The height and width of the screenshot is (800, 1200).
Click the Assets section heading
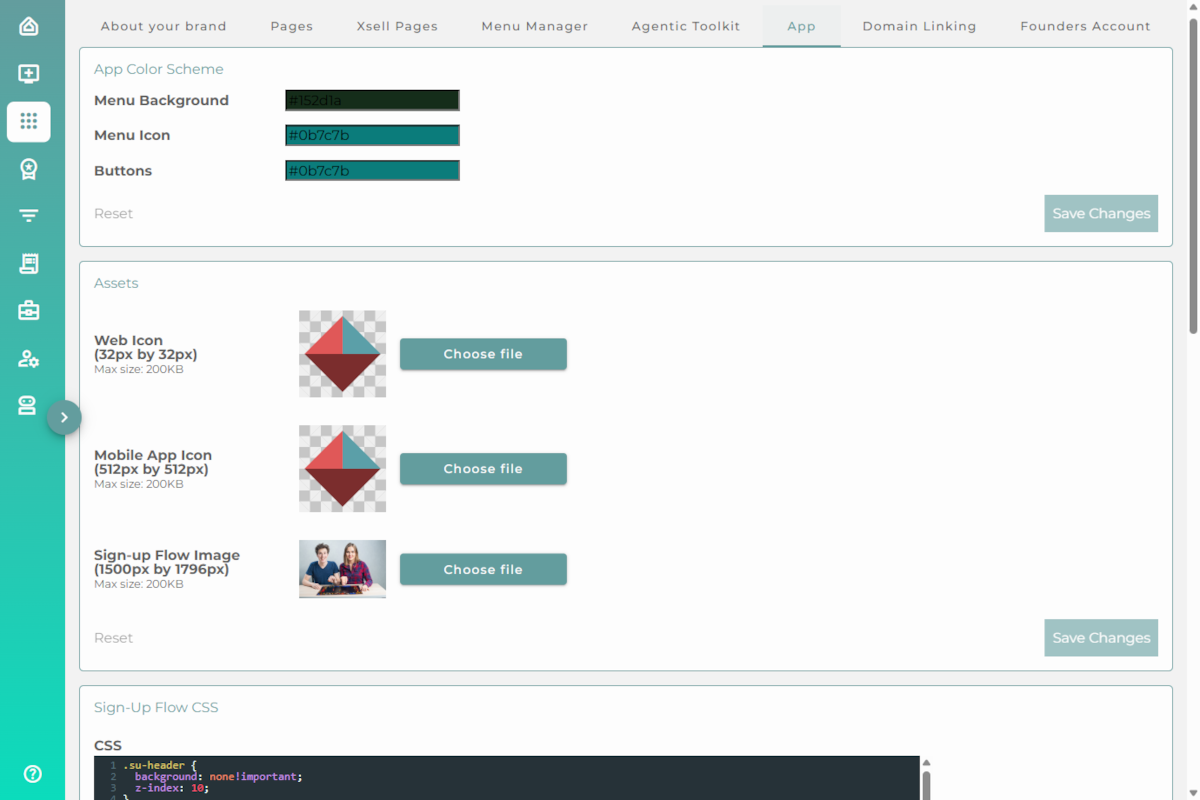pos(116,283)
